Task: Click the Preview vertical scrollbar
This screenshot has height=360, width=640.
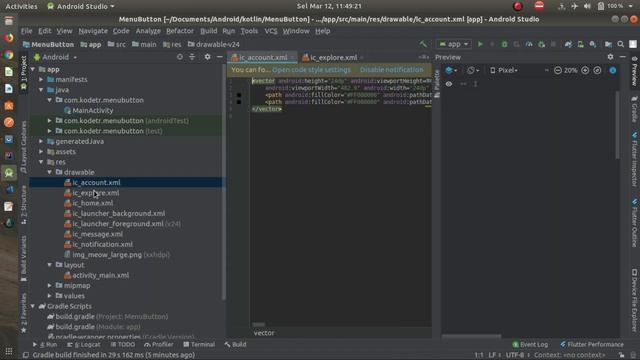Action: tap(617, 124)
